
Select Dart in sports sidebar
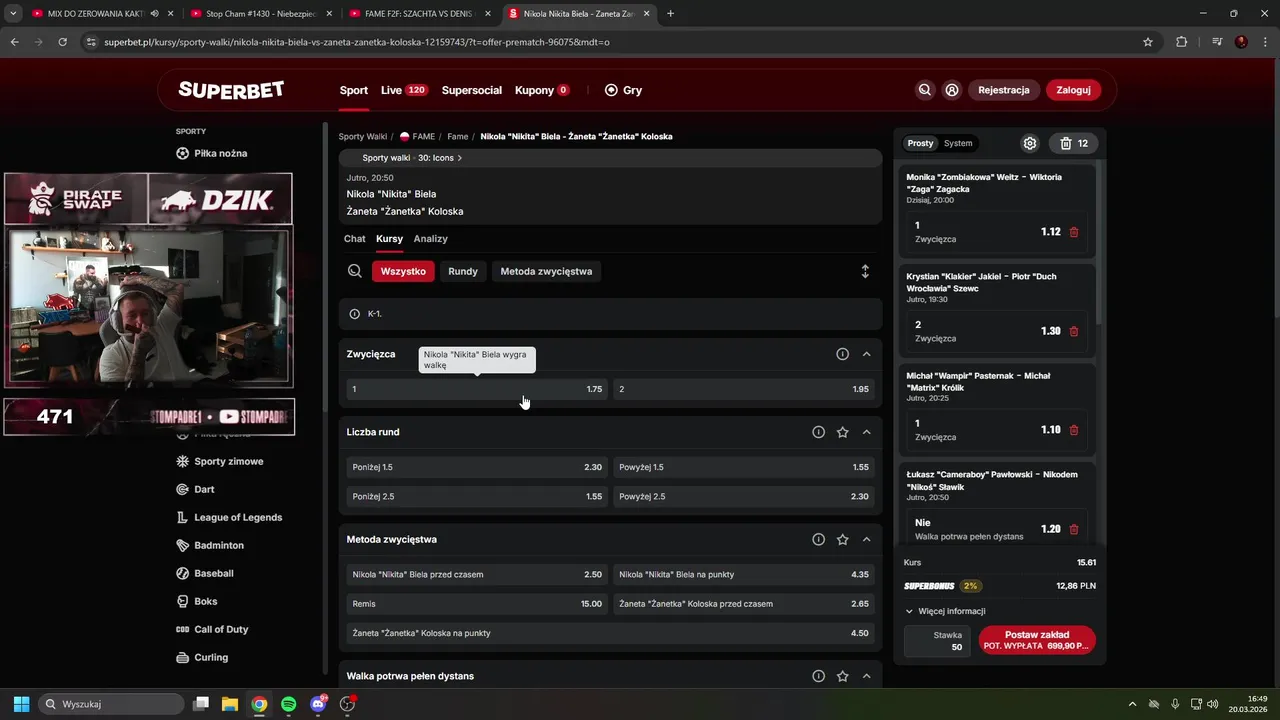pyautogui.click(x=196, y=489)
